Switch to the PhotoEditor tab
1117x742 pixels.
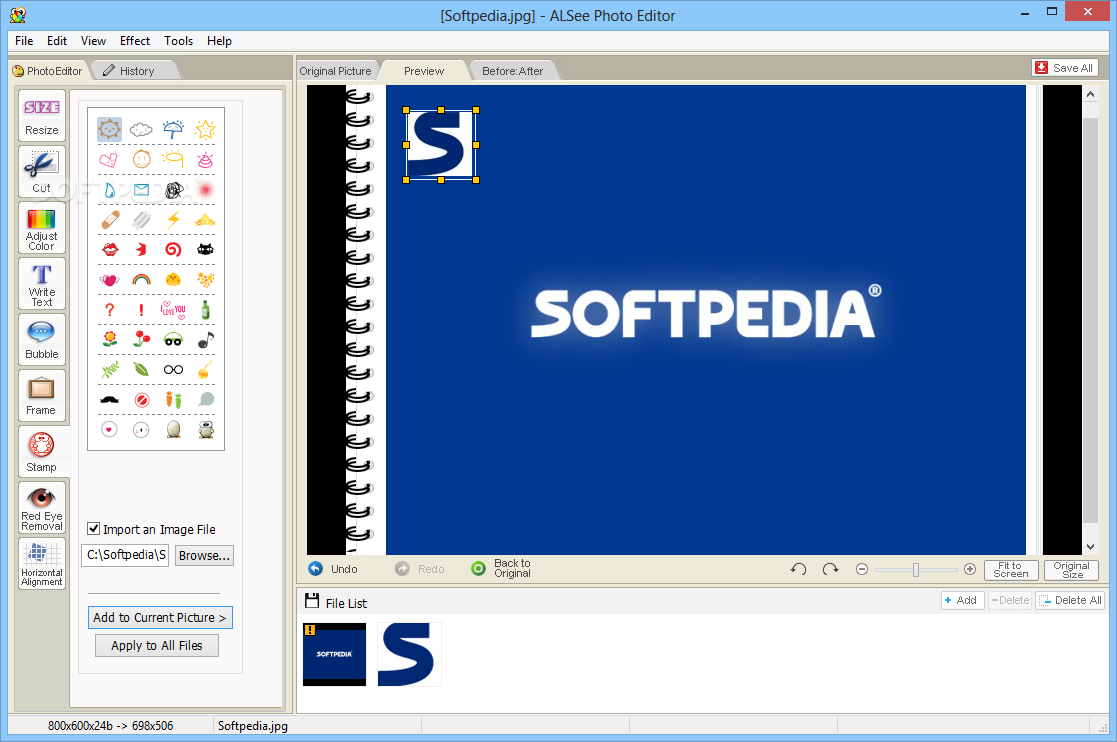pos(48,70)
